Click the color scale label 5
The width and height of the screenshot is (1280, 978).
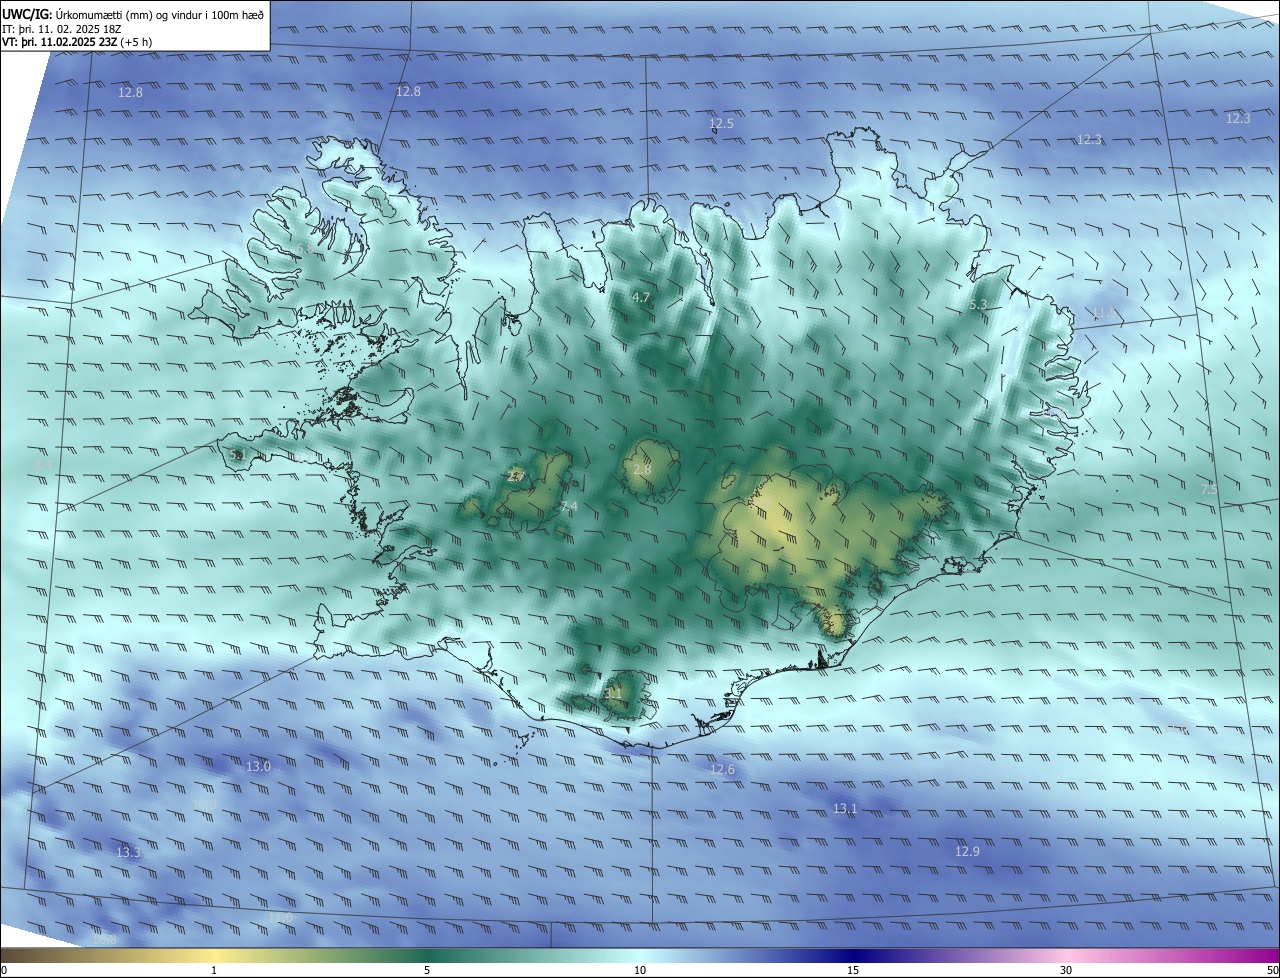pos(427,970)
